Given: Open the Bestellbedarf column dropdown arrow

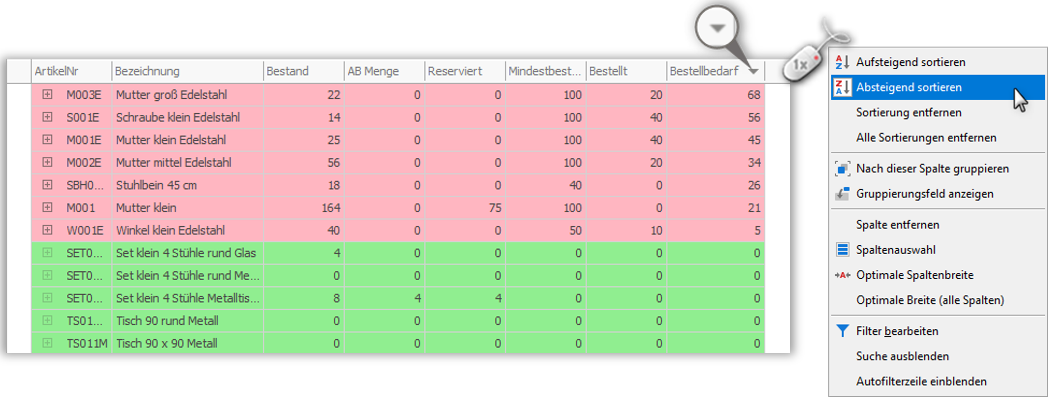Looking at the screenshot, I should tap(754, 71).
